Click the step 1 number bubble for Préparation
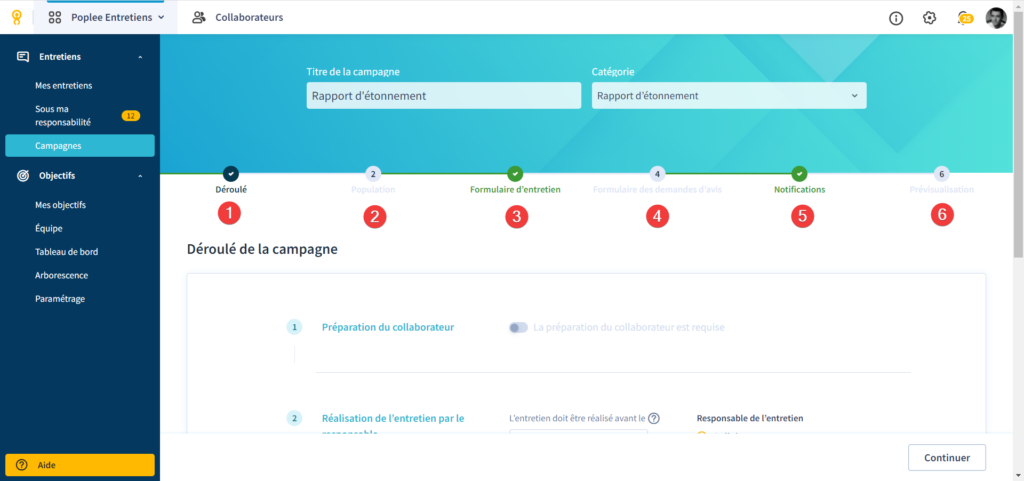This screenshot has height=481, width=1024. click(x=294, y=327)
